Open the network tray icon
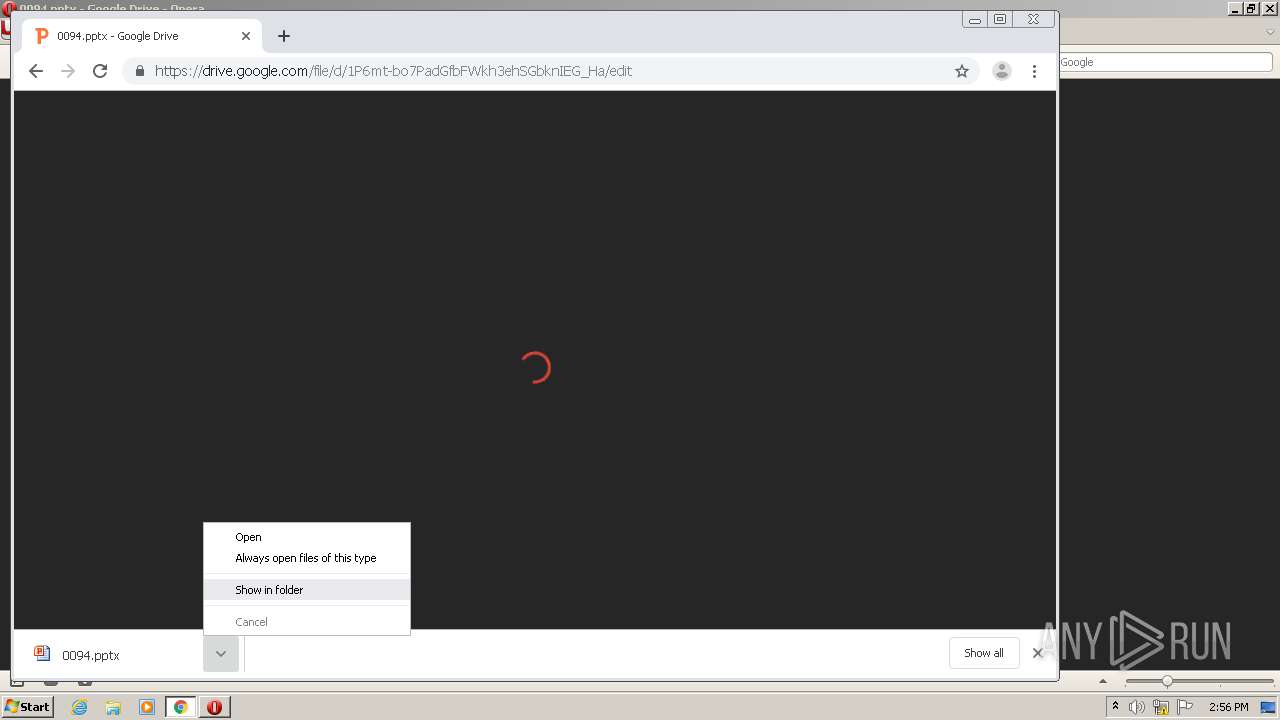1280x720 pixels. coord(1161,707)
